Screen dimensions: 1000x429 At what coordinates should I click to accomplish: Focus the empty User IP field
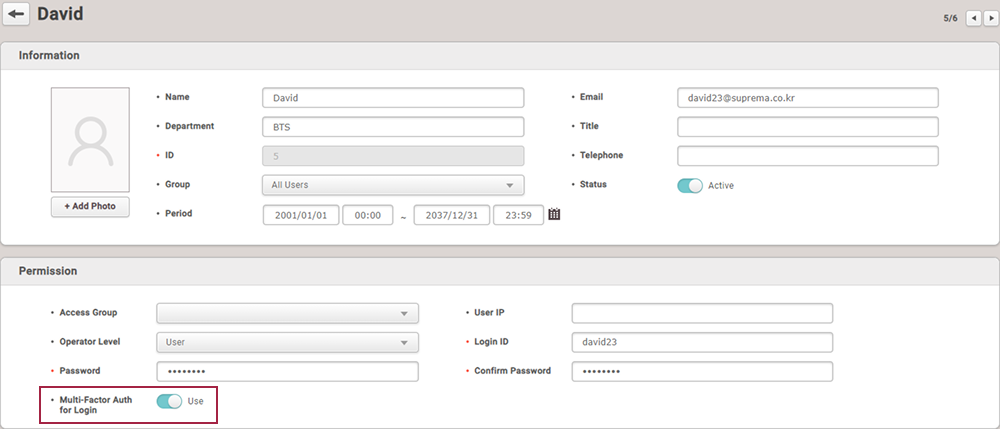[702, 313]
